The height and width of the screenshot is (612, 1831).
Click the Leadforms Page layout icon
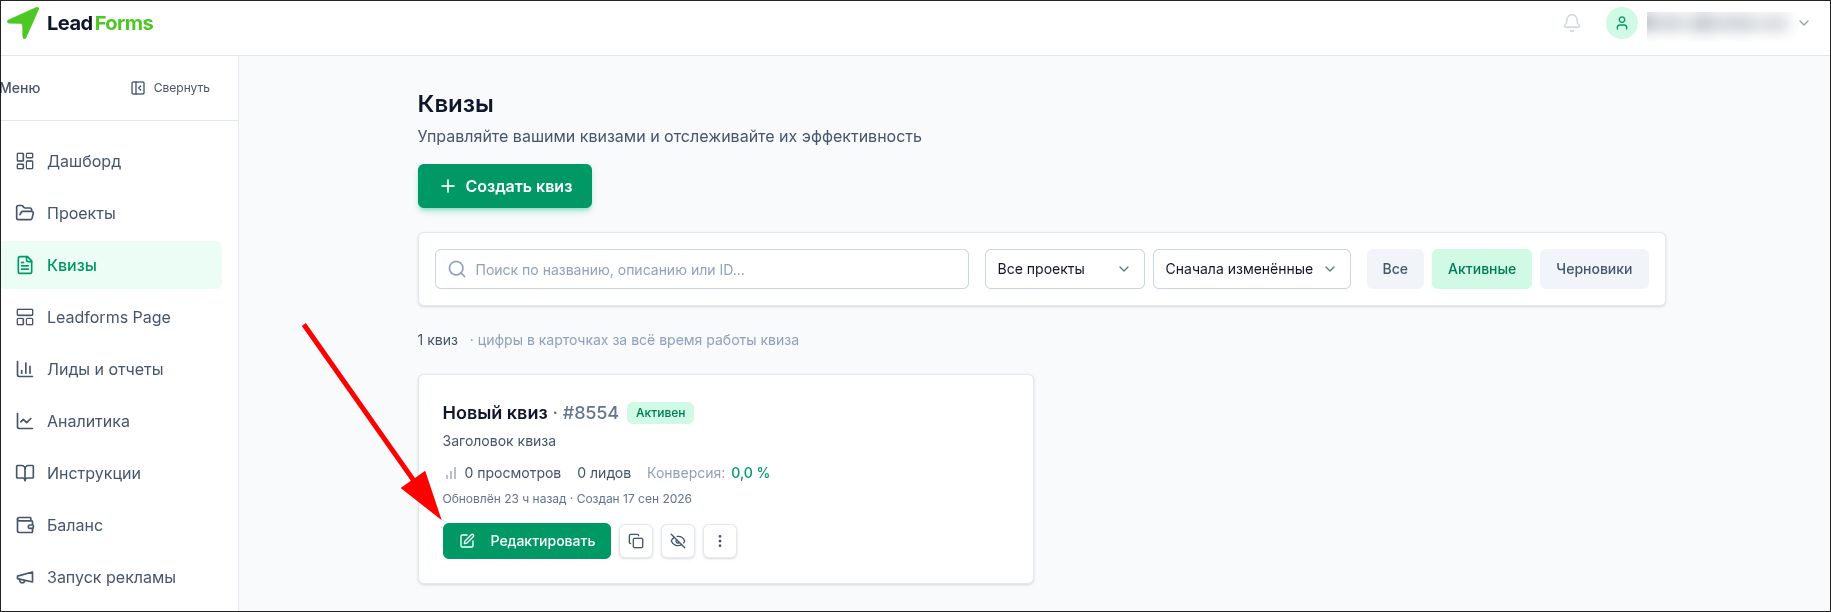(25, 317)
